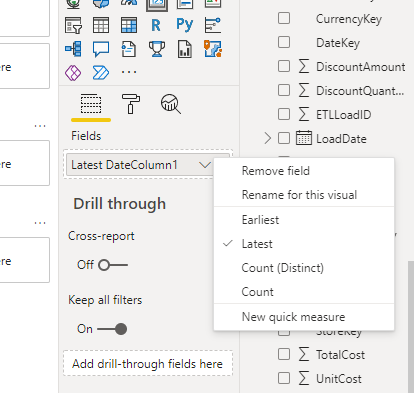This screenshot has width=414, height=393.
Task: Insert the Key influencers visual
Action: (x=213, y=25)
